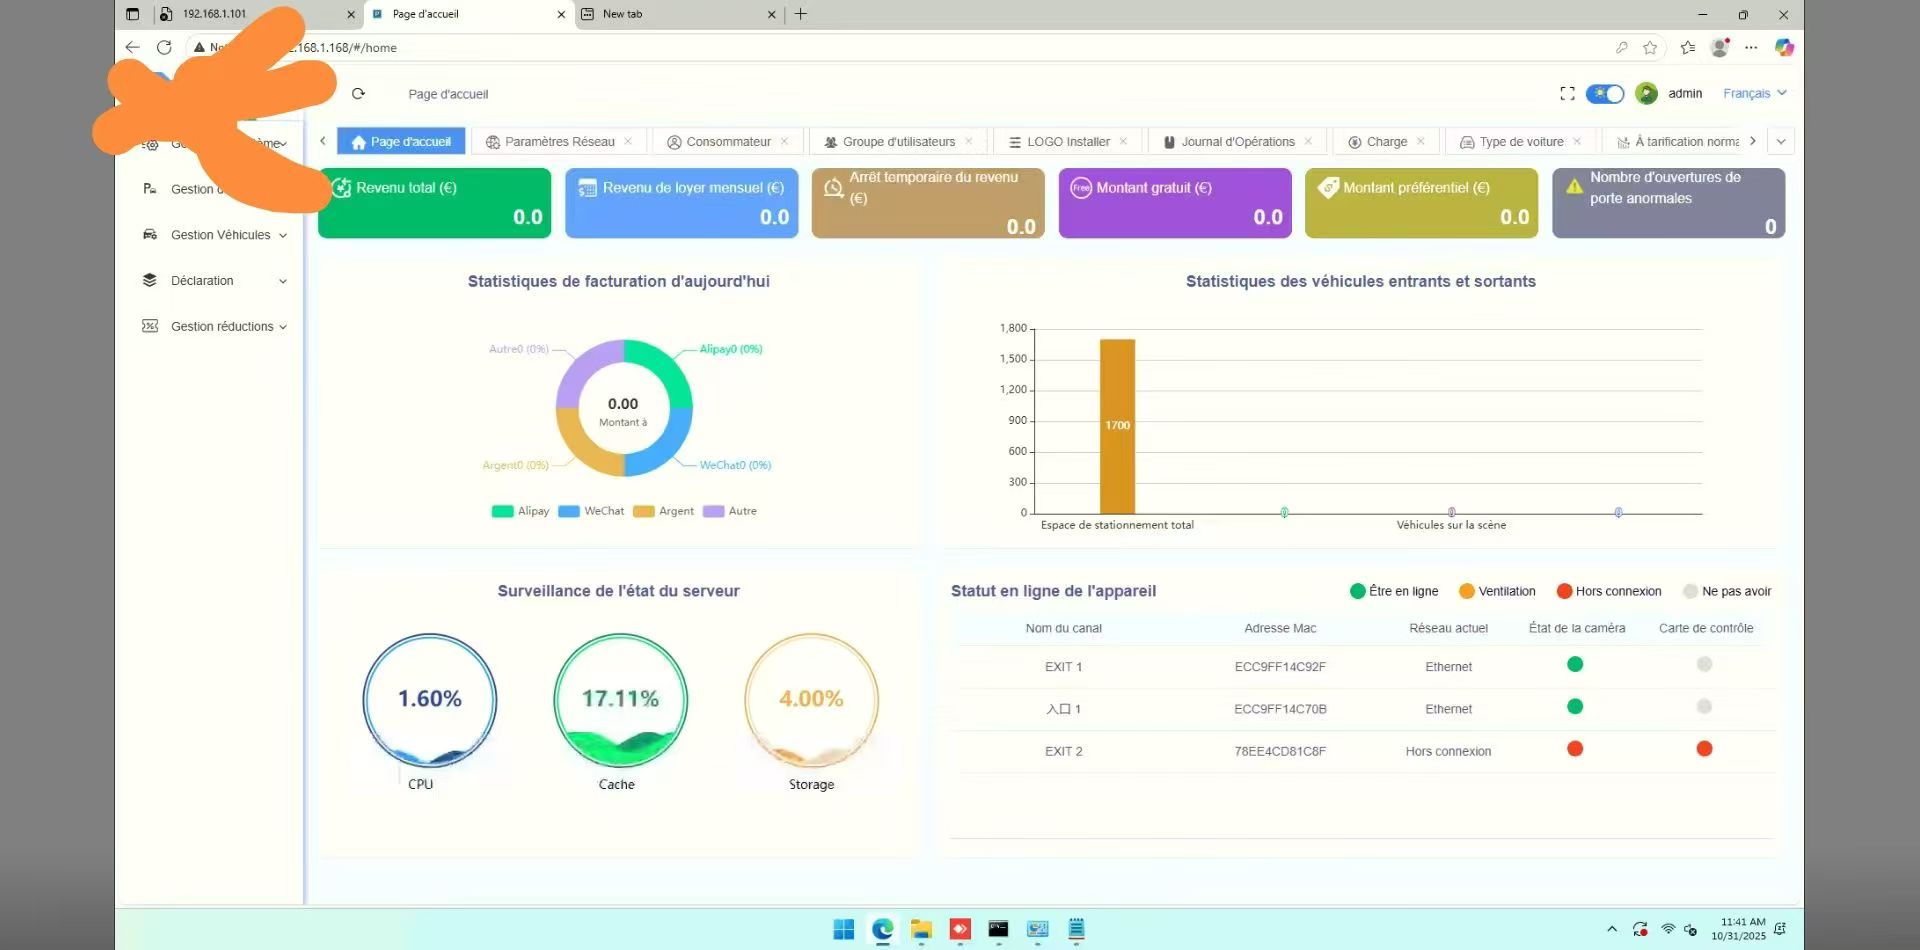
Task: Click the page refresh icon beside Page d'accueil
Action: click(358, 93)
